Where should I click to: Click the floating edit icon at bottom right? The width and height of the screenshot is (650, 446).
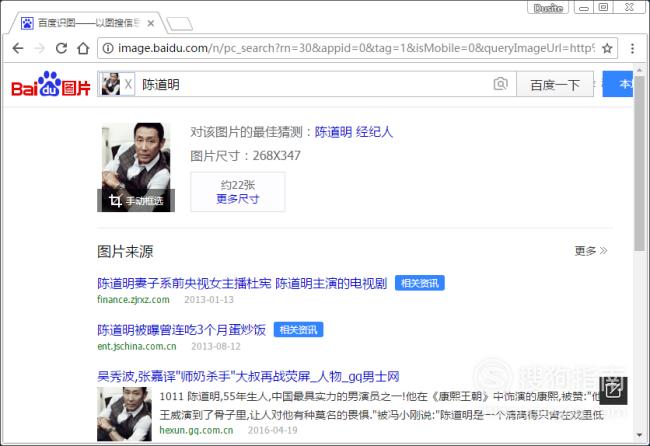(614, 390)
